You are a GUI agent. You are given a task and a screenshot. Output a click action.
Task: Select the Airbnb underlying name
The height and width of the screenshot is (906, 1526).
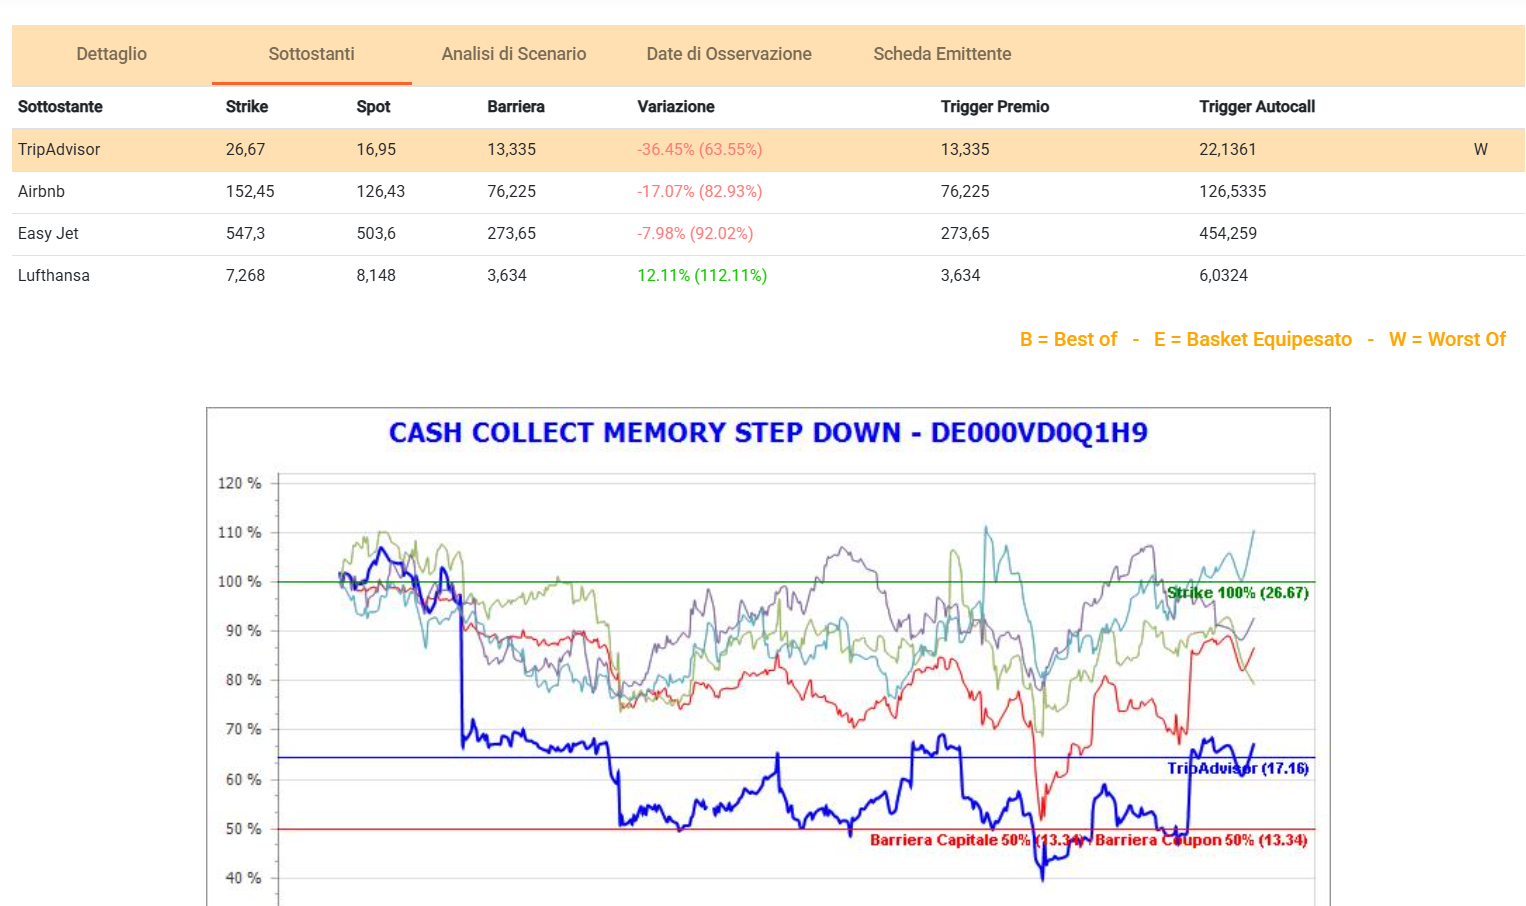coord(41,192)
